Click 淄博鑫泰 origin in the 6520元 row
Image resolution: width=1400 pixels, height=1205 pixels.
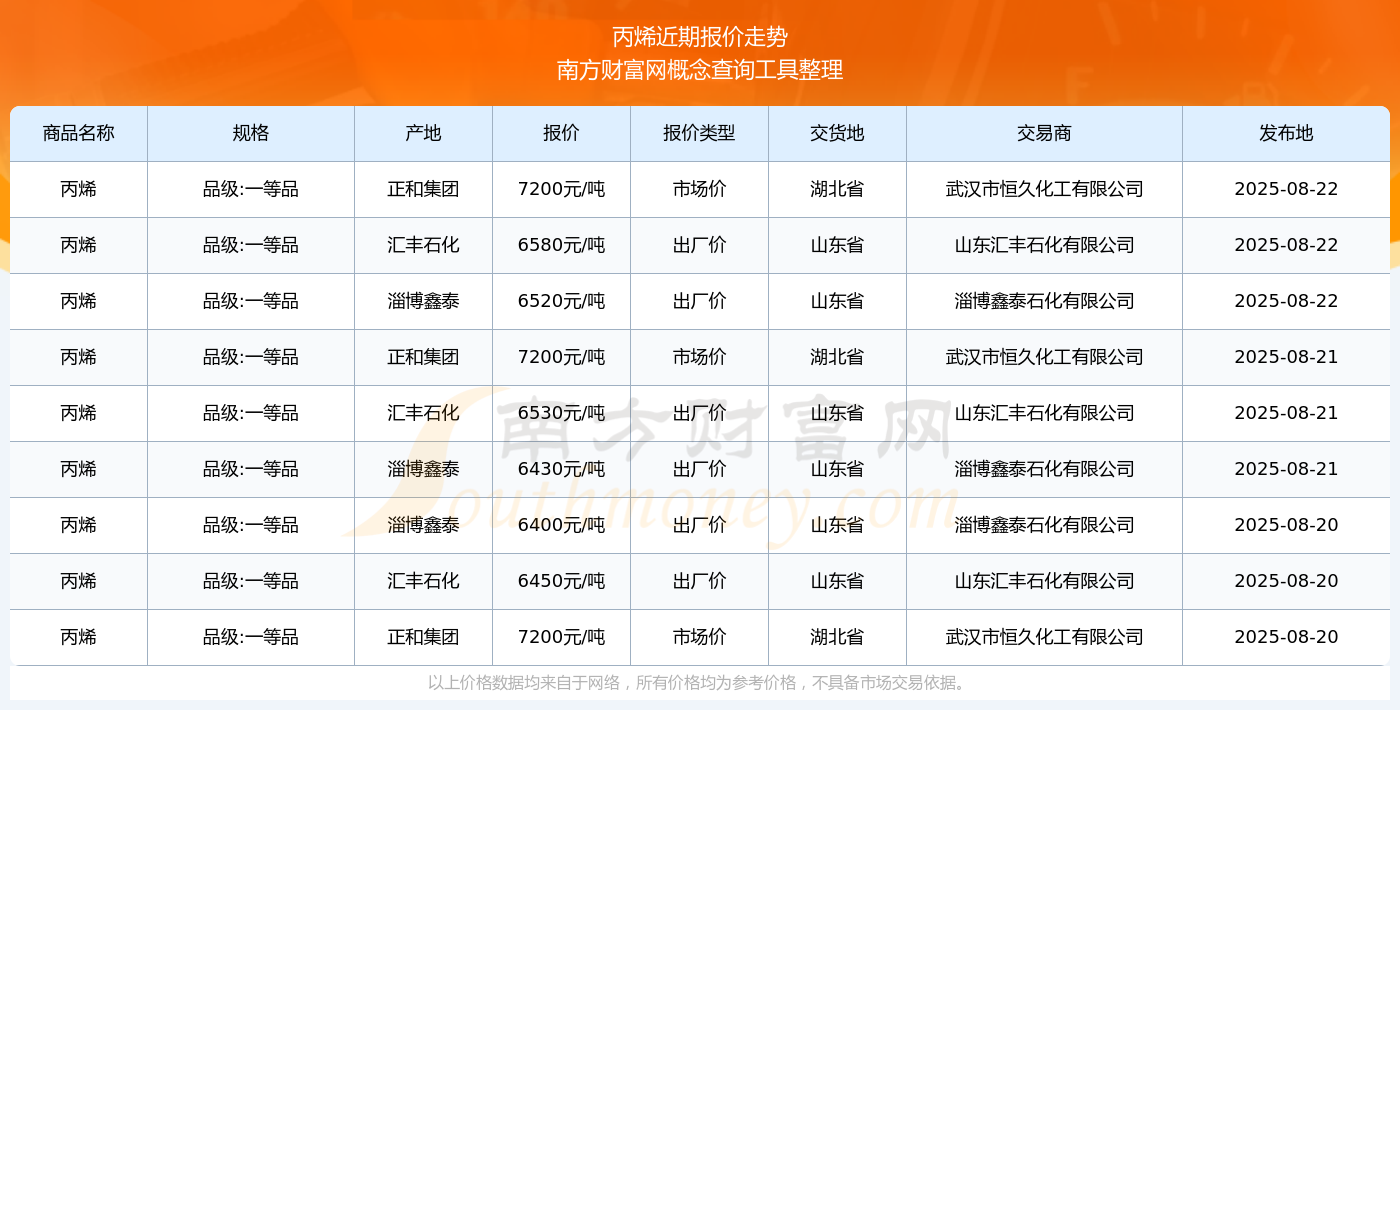click(x=423, y=301)
